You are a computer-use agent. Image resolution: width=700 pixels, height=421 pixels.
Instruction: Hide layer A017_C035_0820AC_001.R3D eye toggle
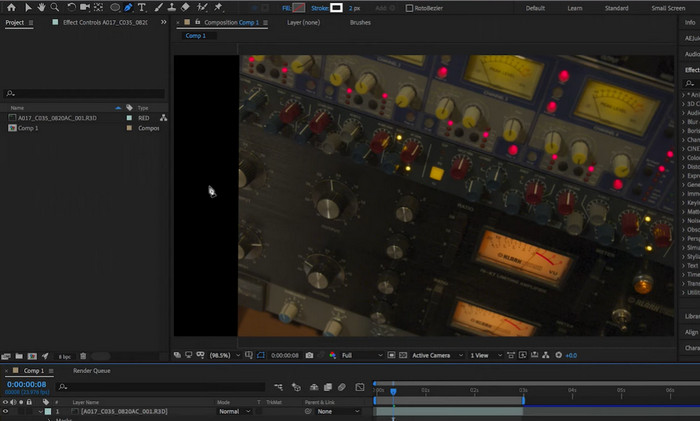pyautogui.click(x=5, y=411)
